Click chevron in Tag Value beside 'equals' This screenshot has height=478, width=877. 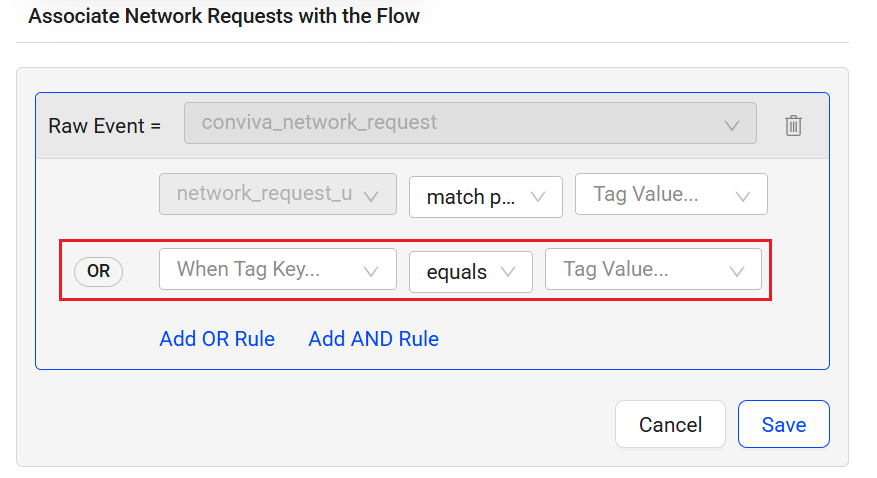click(x=737, y=271)
